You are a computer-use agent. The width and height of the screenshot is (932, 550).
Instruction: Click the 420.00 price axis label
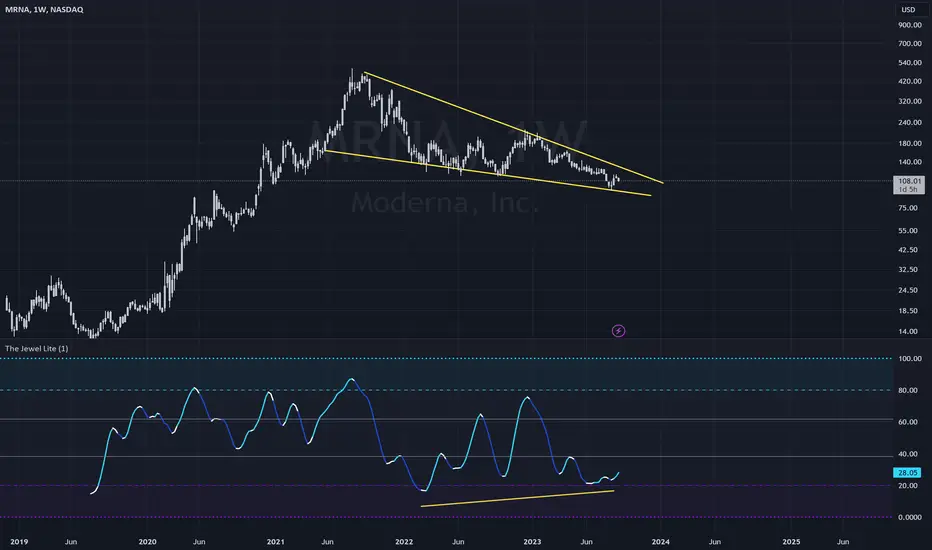[x=910, y=81]
